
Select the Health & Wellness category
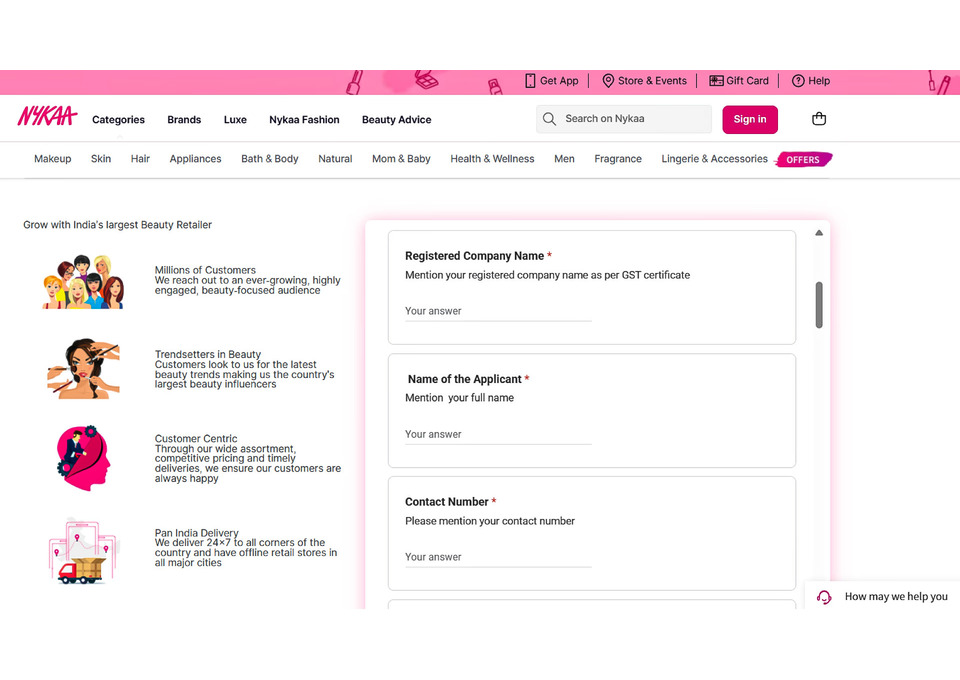tap(492, 159)
